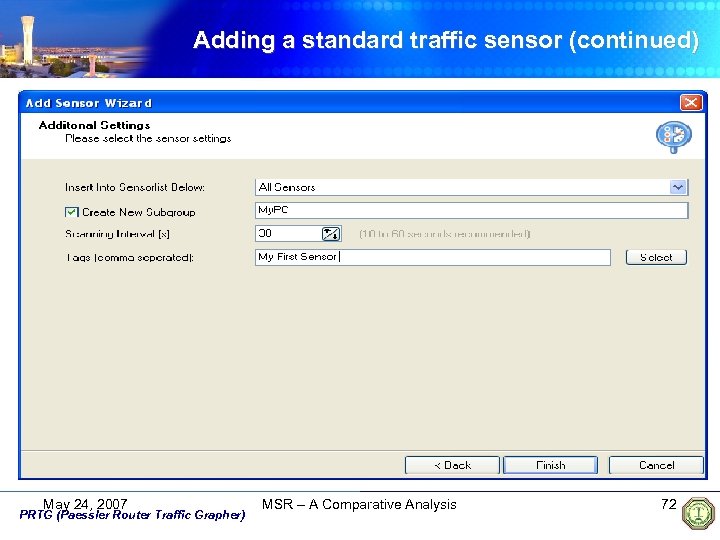Click the 'Additonal Settings' heading text
The image size is (720, 540).
point(94,125)
